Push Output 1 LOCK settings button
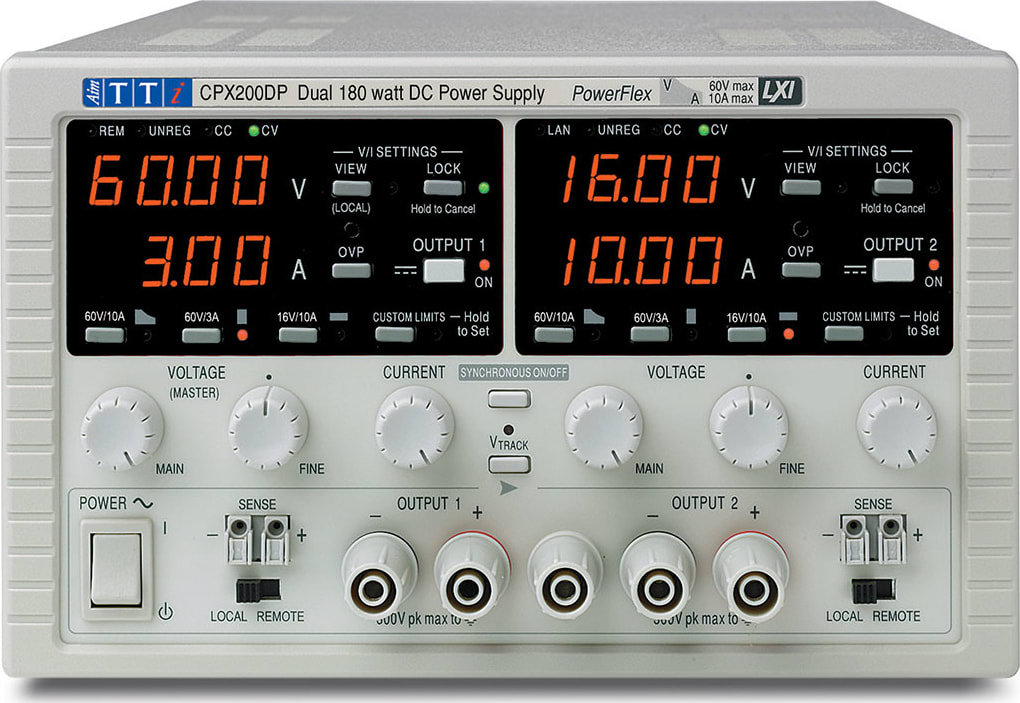 (x=443, y=188)
